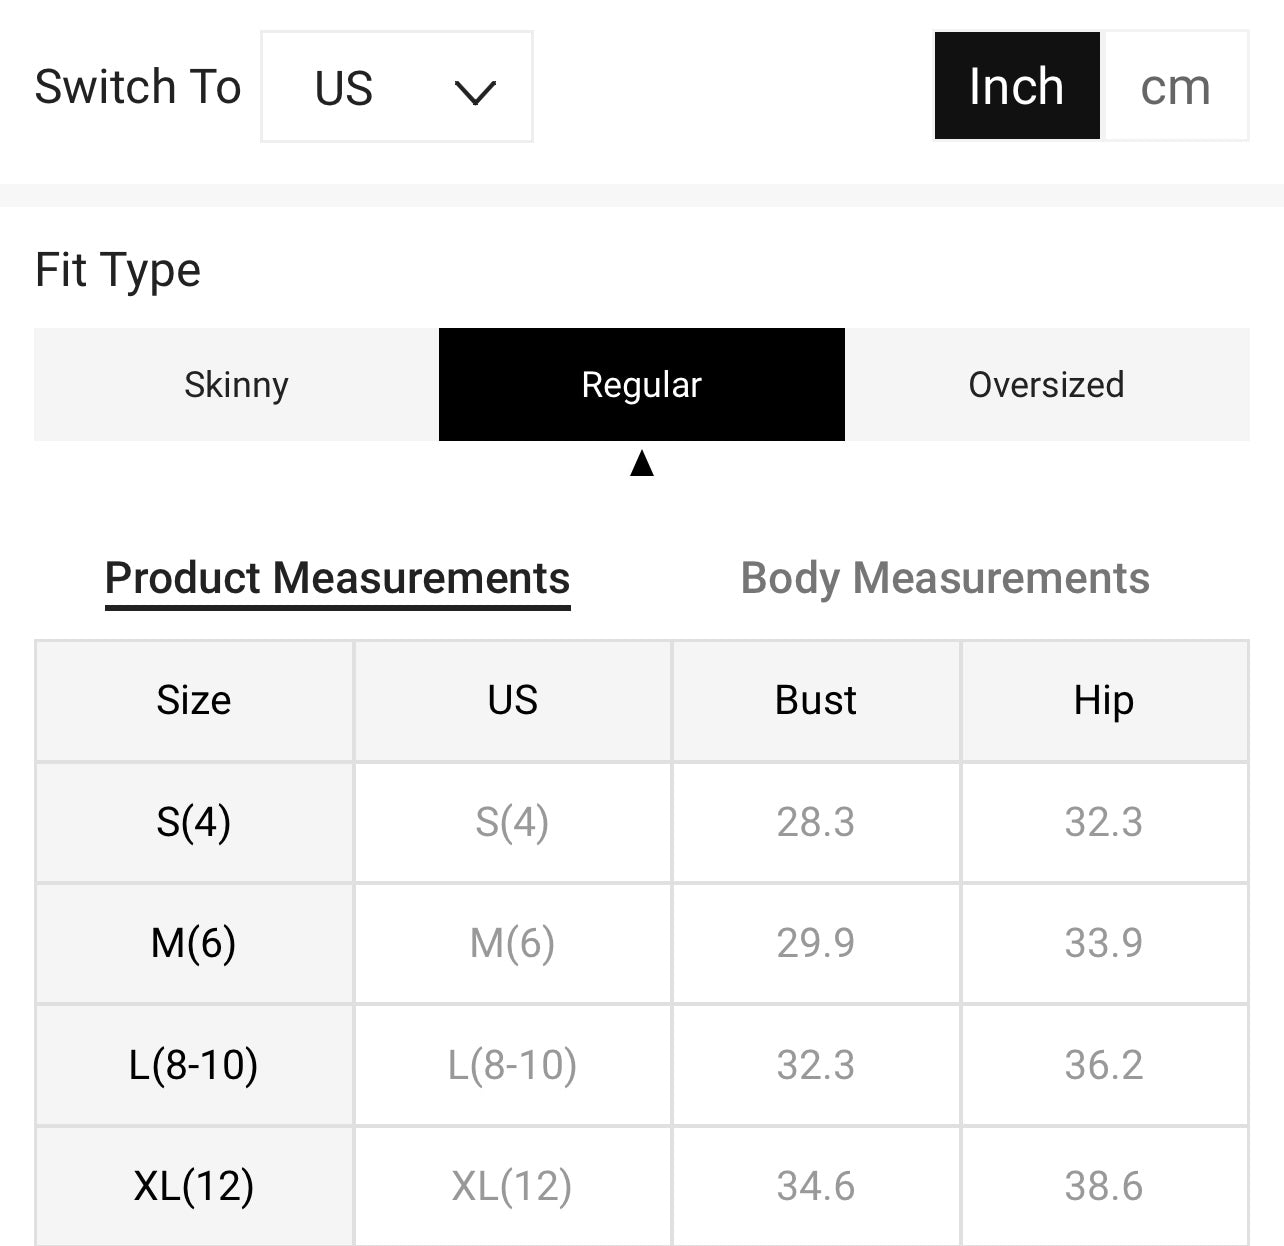Select the L(8-10) size row label
This screenshot has width=1284, height=1246.
coord(194,1065)
